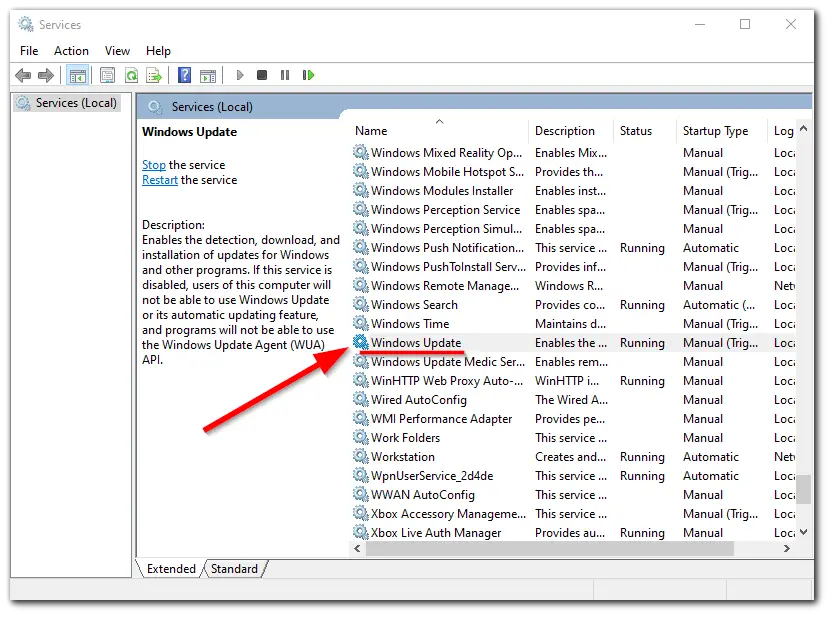Select the Windows Push Notification... service name
Image resolution: width=832 pixels, height=618 pixels.
447,248
